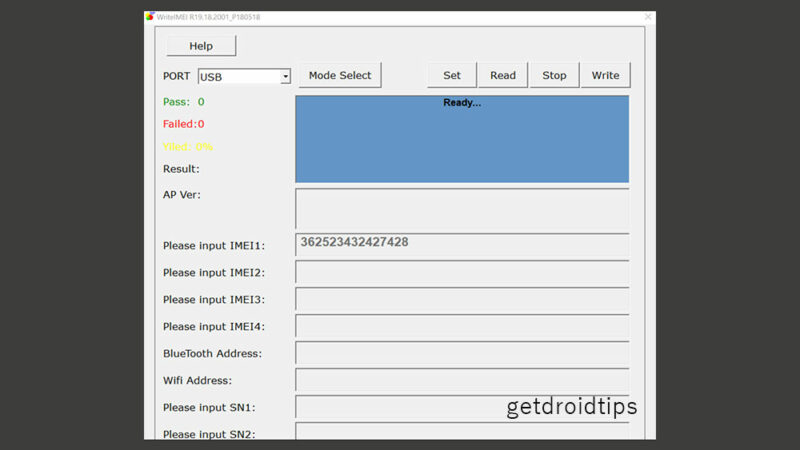Screen dimensions: 800x450
Task: Click the red Failed:0 counter
Action: (184, 124)
